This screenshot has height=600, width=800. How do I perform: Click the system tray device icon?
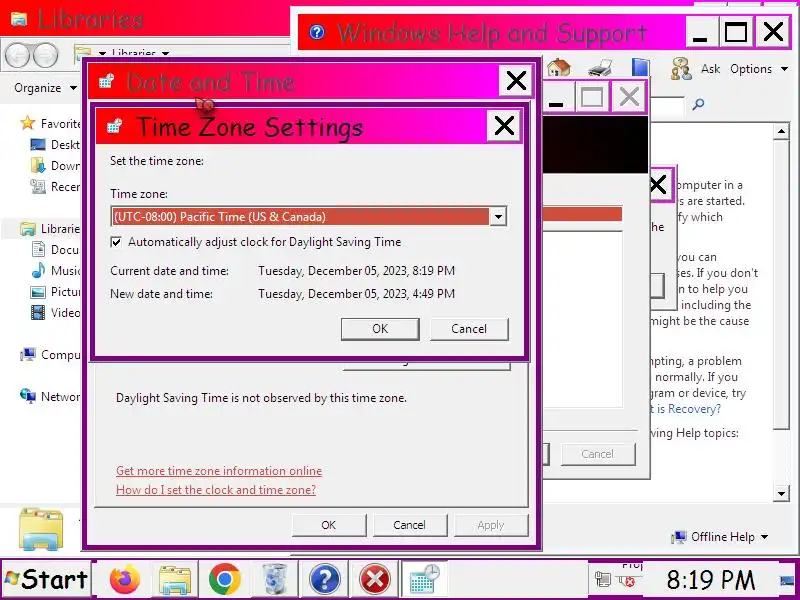pos(603,580)
